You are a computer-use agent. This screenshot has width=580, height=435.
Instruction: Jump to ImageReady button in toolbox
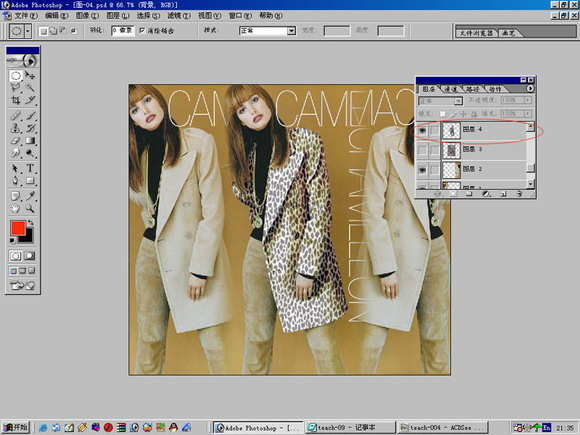(23, 285)
